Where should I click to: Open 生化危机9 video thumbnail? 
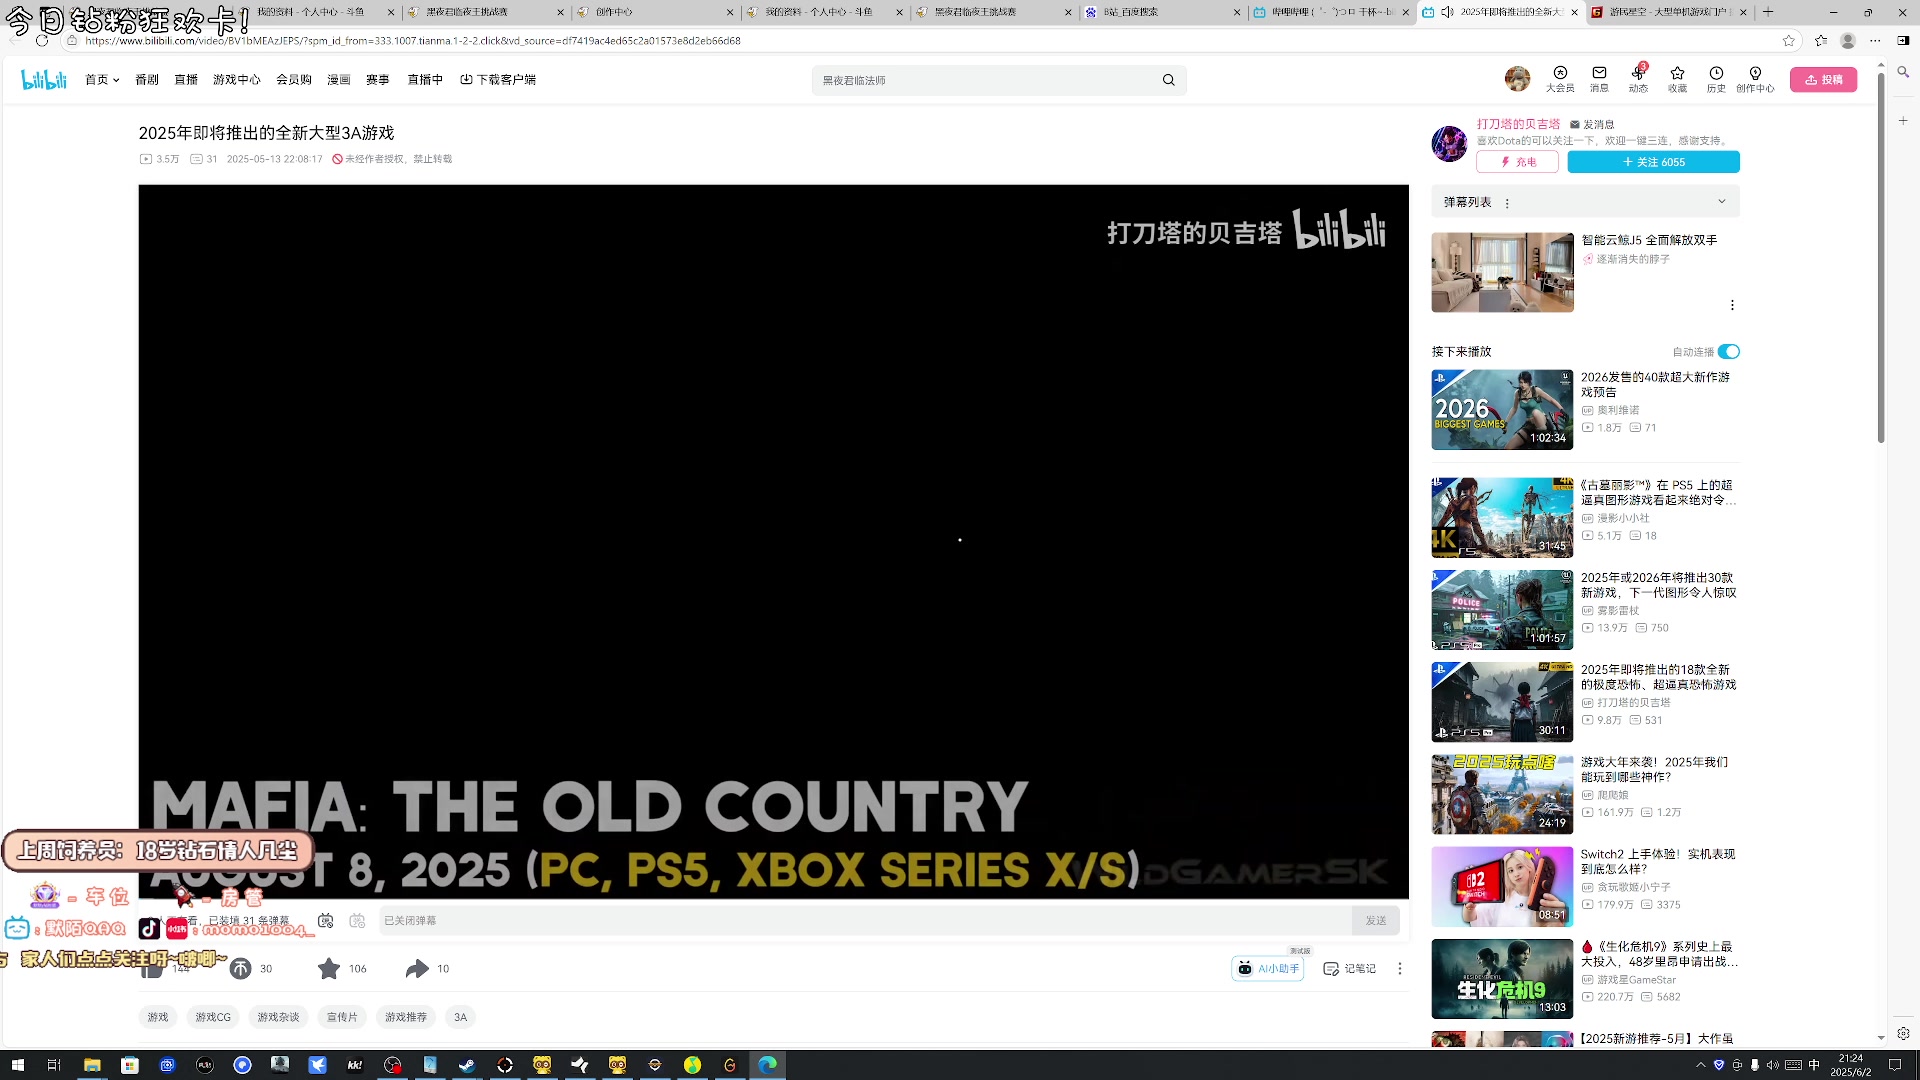1502,979
